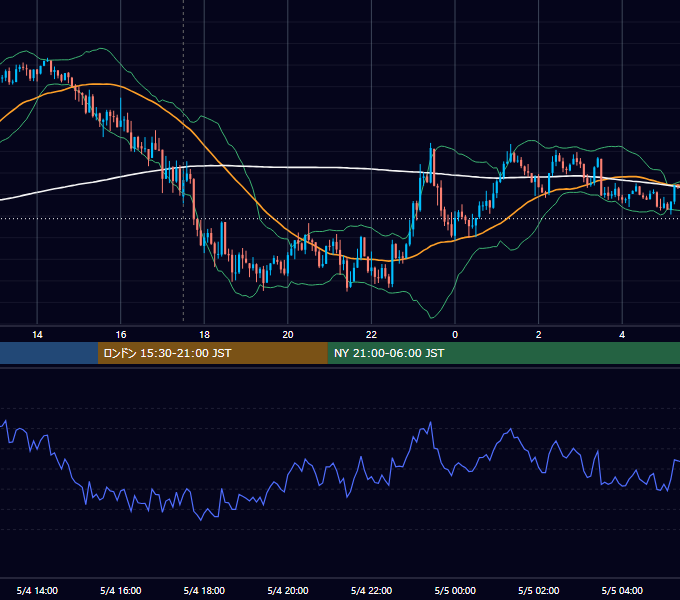Click the 22 hour label on price chart axis
The width and height of the screenshot is (680, 600).
(371, 335)
